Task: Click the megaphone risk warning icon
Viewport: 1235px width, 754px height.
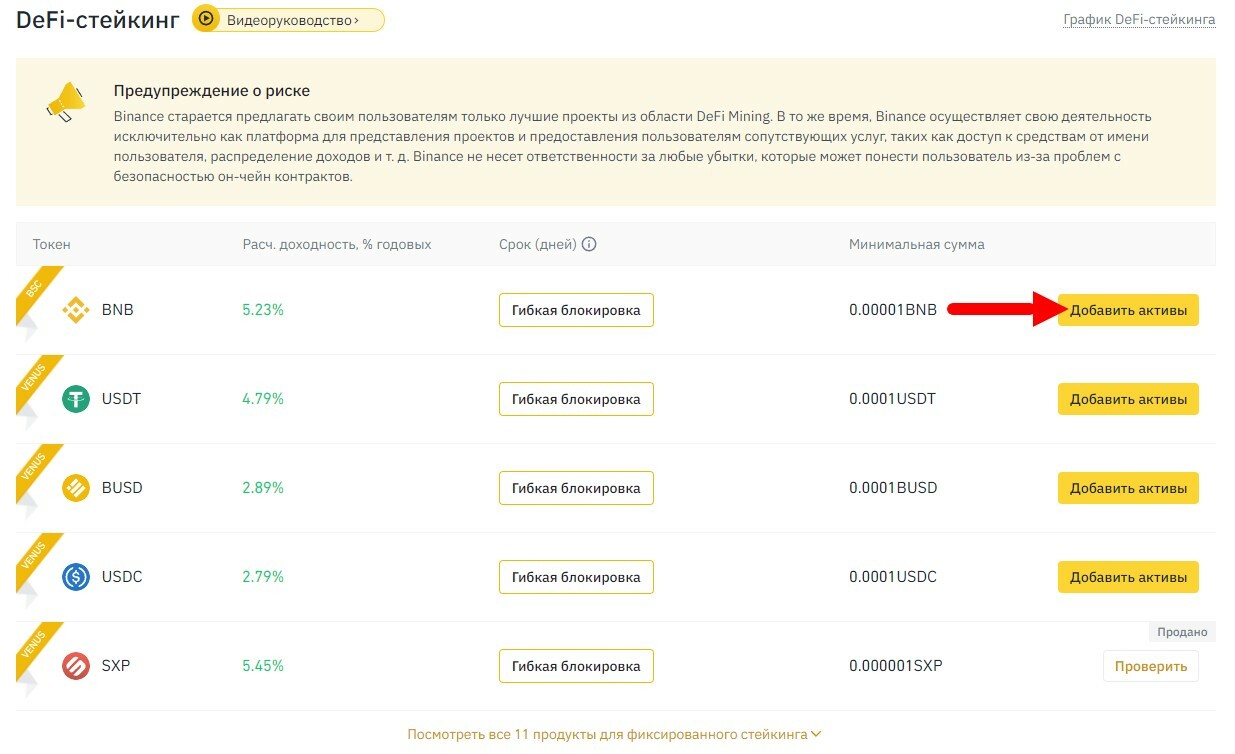Action: point(66,101)
